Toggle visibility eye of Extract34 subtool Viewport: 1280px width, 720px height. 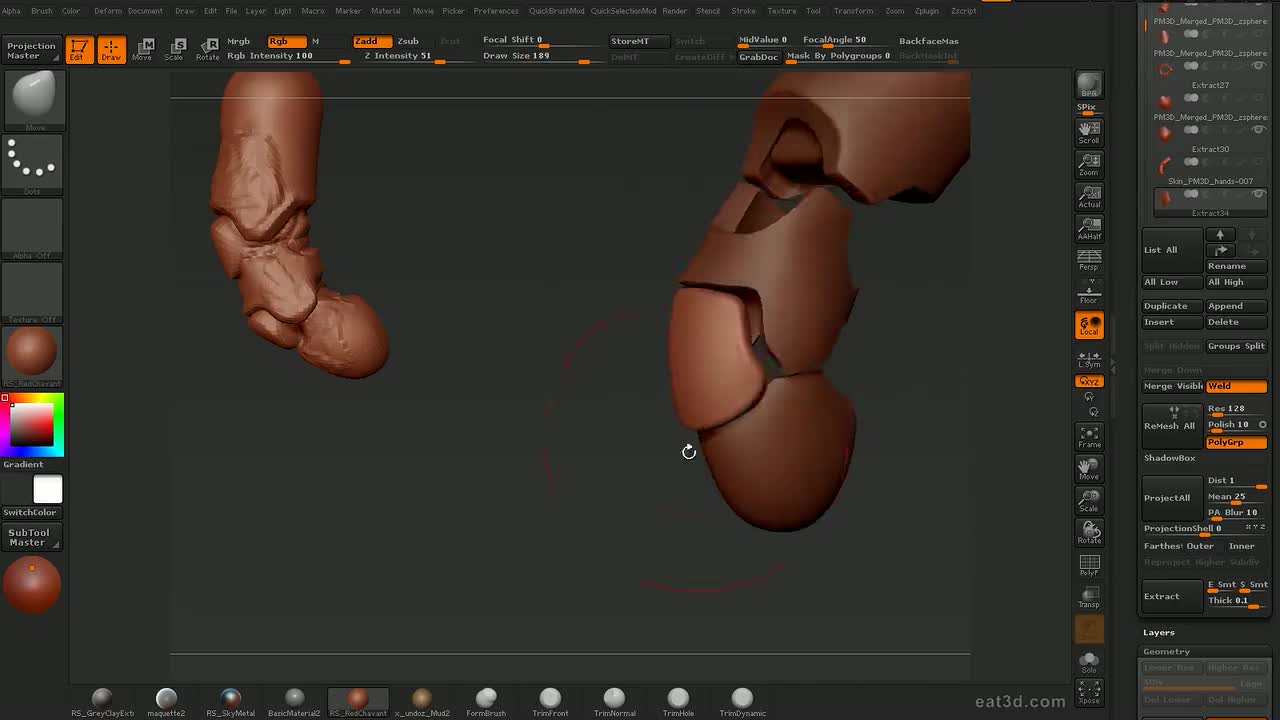point(1258,194)
